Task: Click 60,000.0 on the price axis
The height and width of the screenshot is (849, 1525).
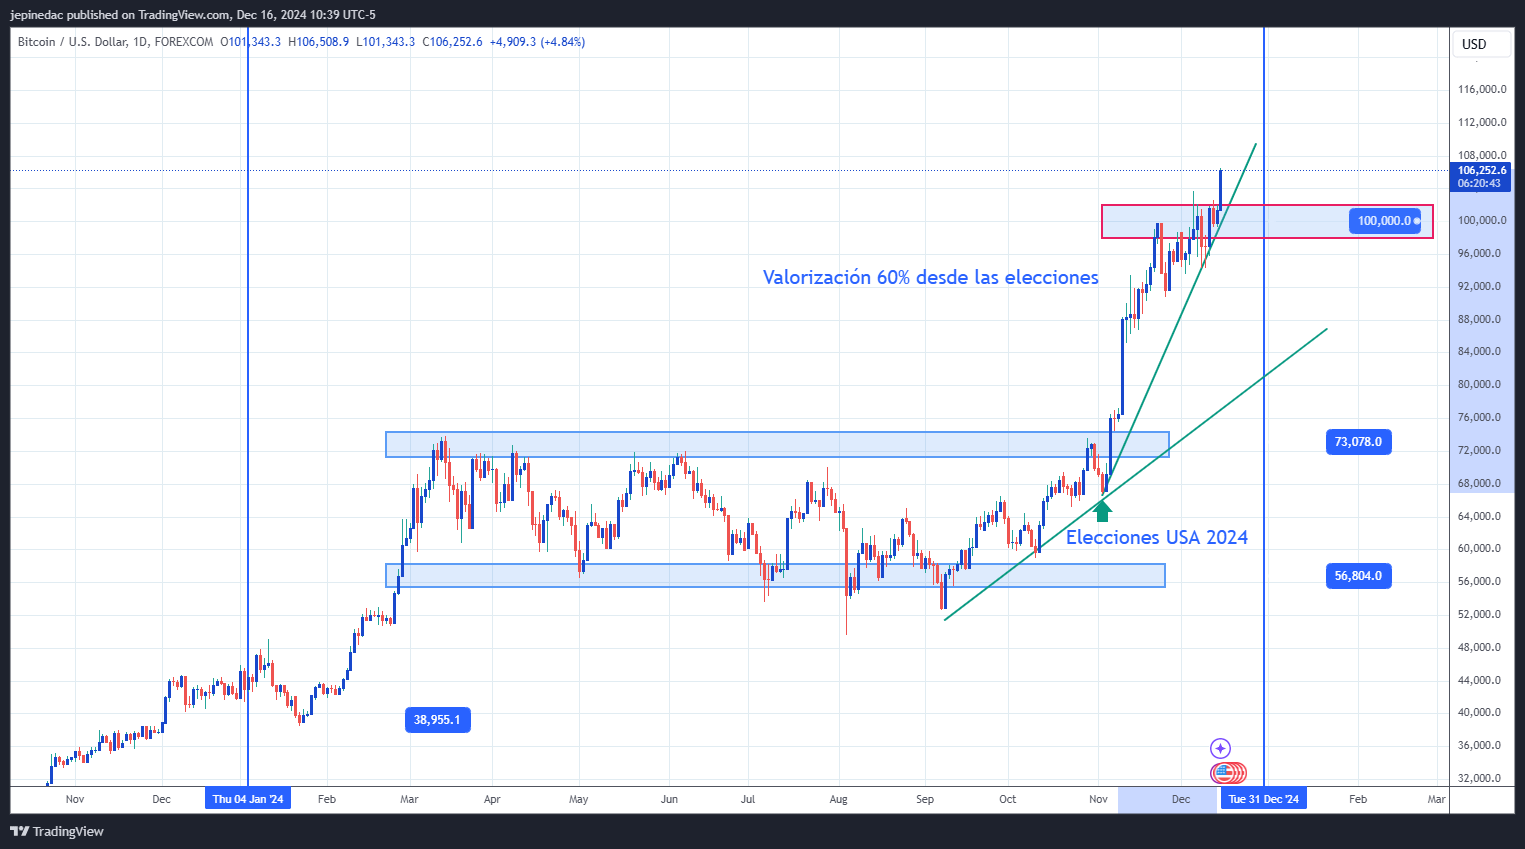Action: (1479, 548)
